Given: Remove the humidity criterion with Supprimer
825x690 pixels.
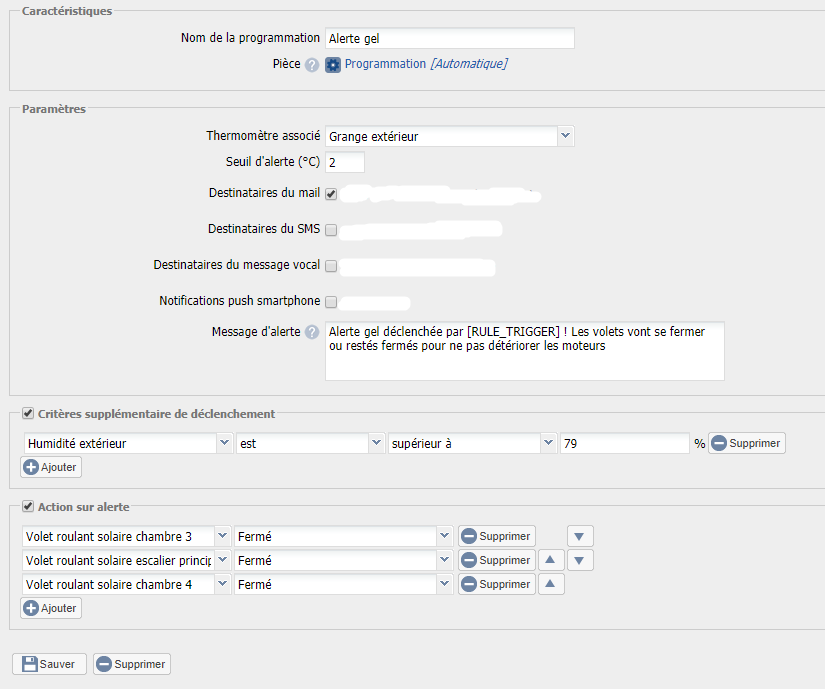Looking at the screenshot, I should (747, 443).
